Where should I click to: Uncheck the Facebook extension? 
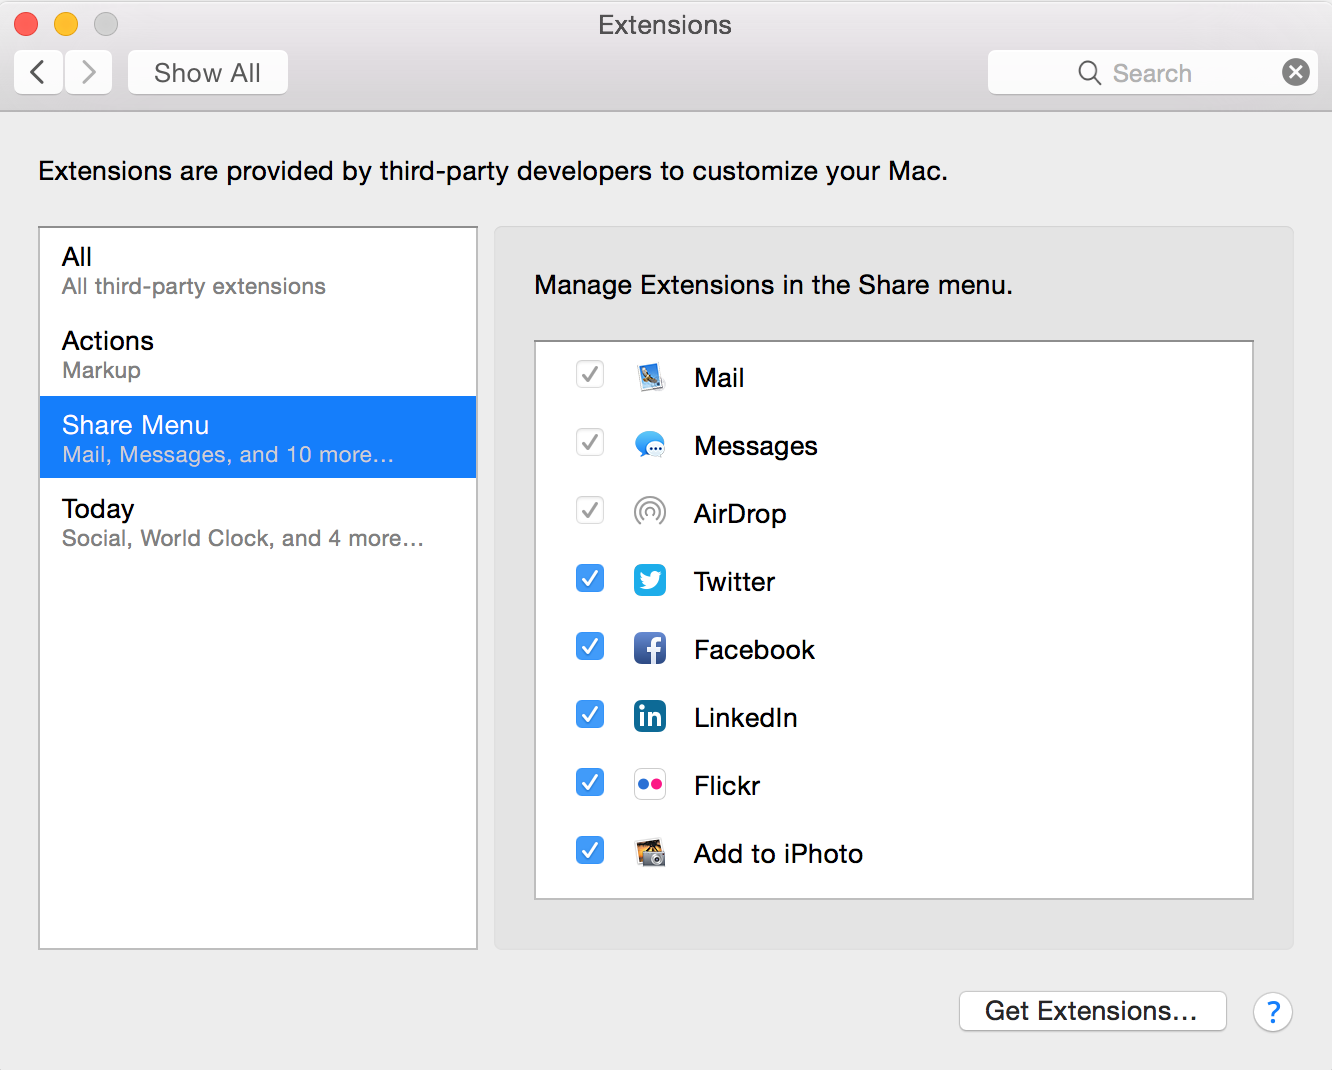(x=590, y=646)
